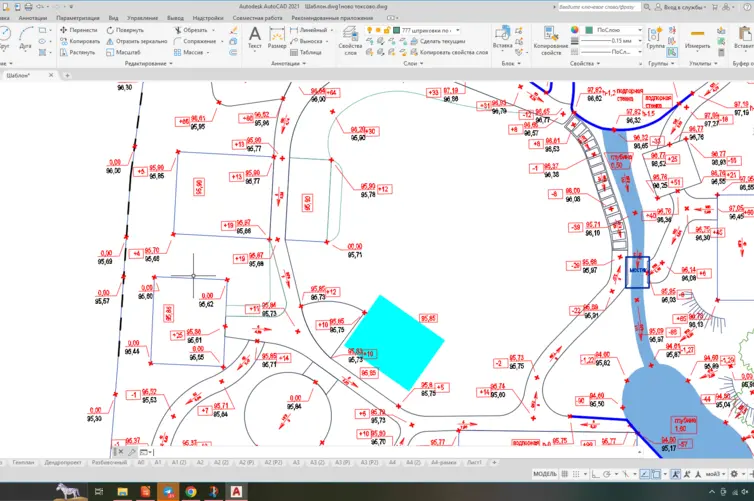Toggle grid display in status bar
The width and height of the screenshot is (754, 501).
565,474
